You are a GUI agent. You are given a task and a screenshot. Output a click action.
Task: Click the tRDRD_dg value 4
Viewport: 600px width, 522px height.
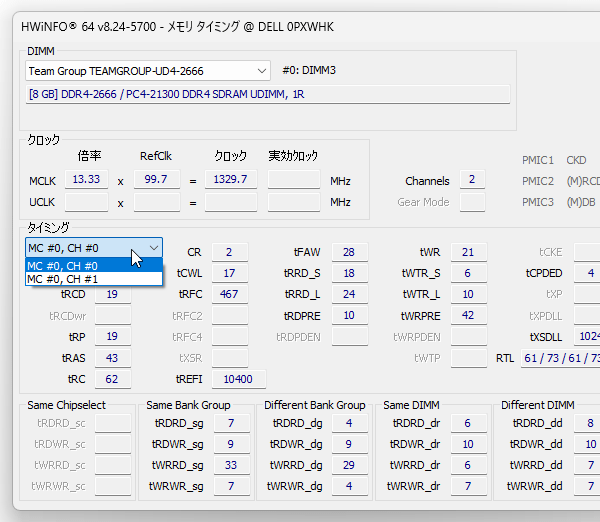350,423
